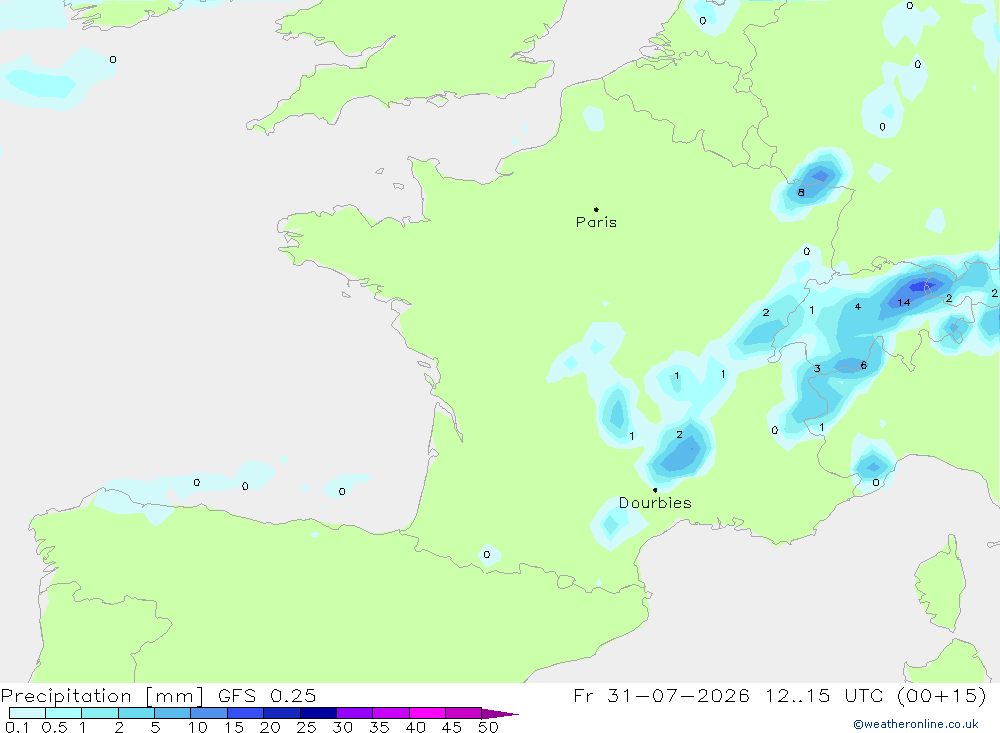Pick the 30–35 mm violet legend swatch

tap(355, 713)
